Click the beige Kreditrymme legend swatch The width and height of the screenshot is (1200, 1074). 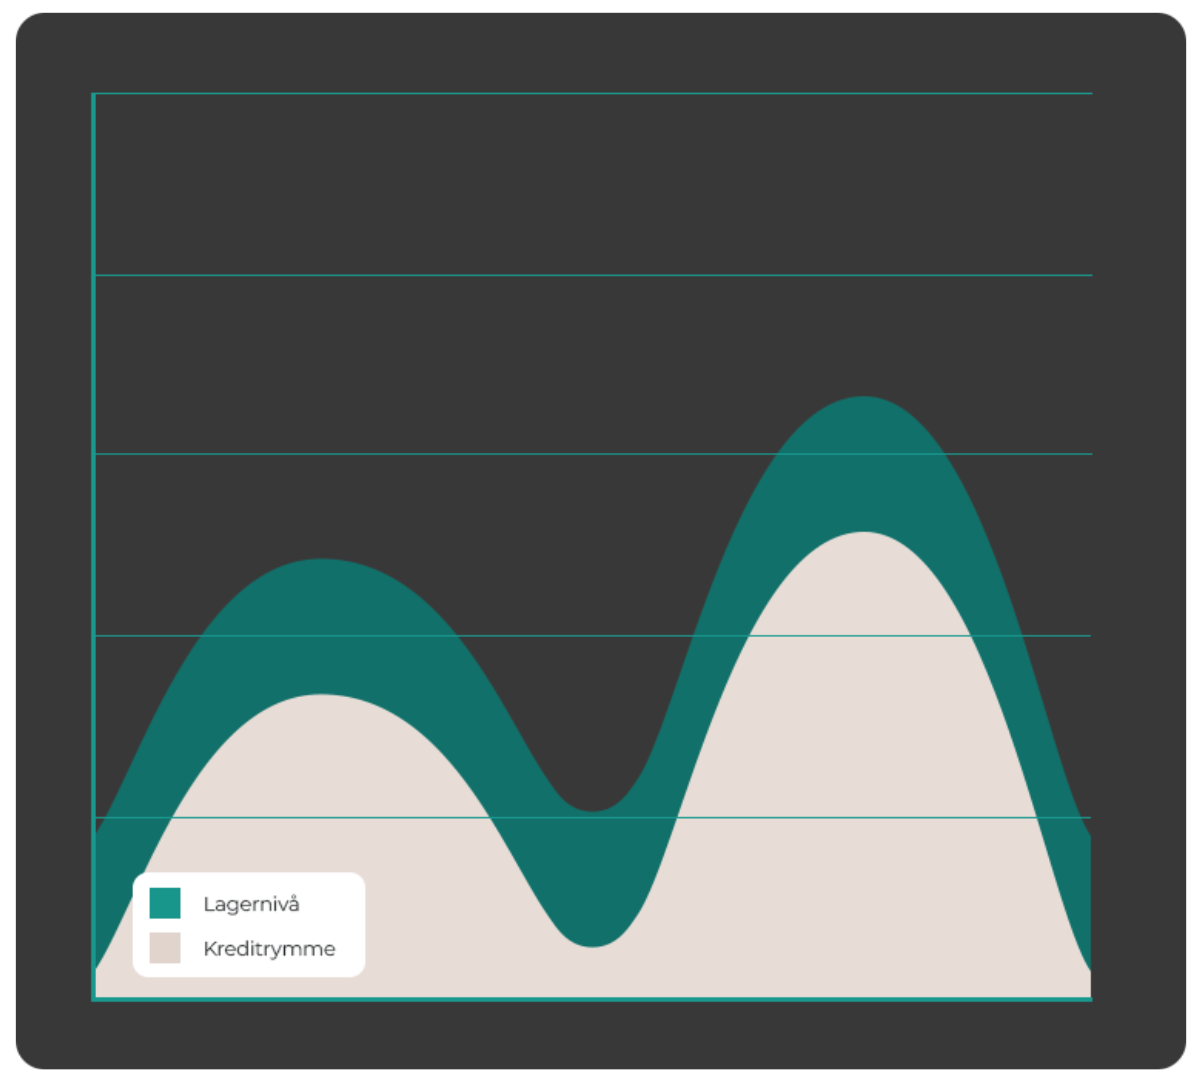165,948
